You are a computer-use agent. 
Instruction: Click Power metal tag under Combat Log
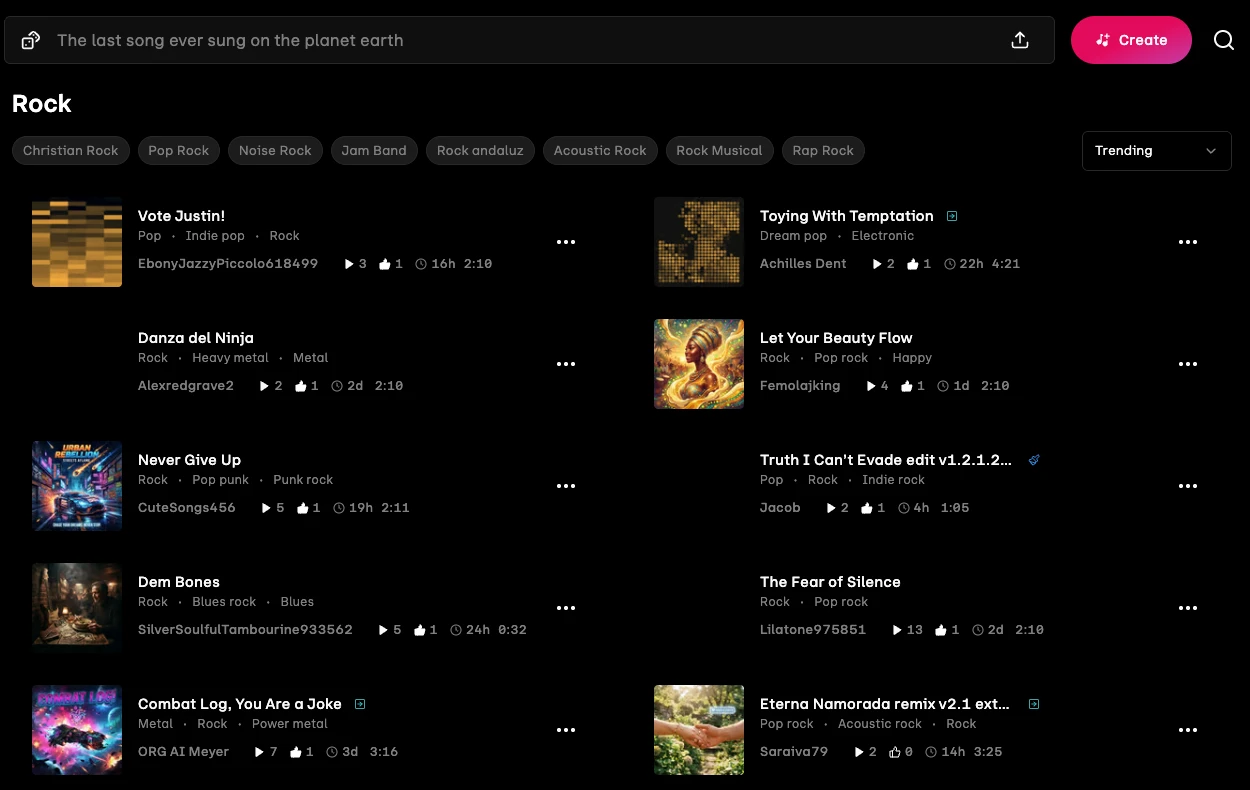pyautogui.click(x=290, y=724)
